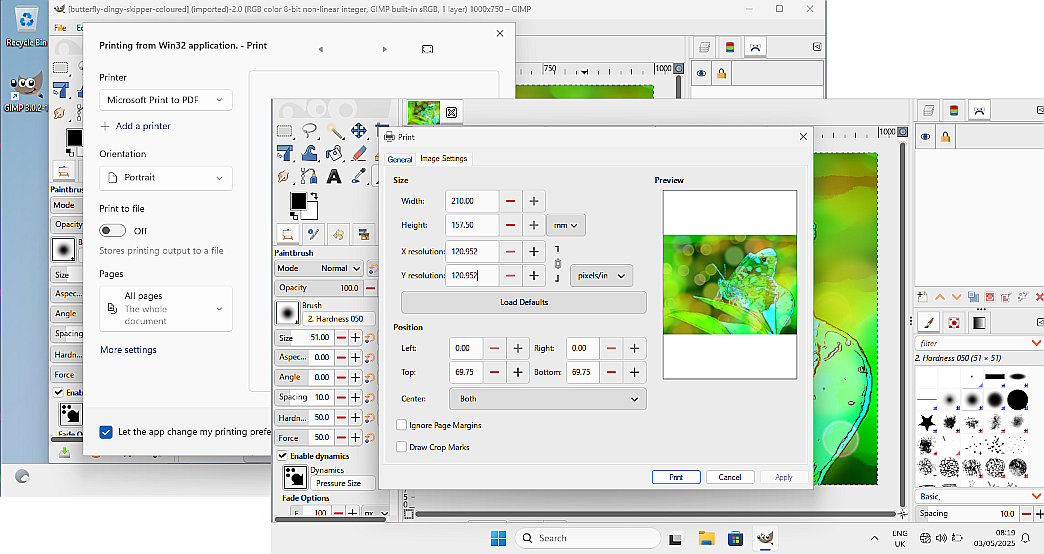Select the Color Picker eyedropper tool
1044x554 pixels.
tap(359, 177)
